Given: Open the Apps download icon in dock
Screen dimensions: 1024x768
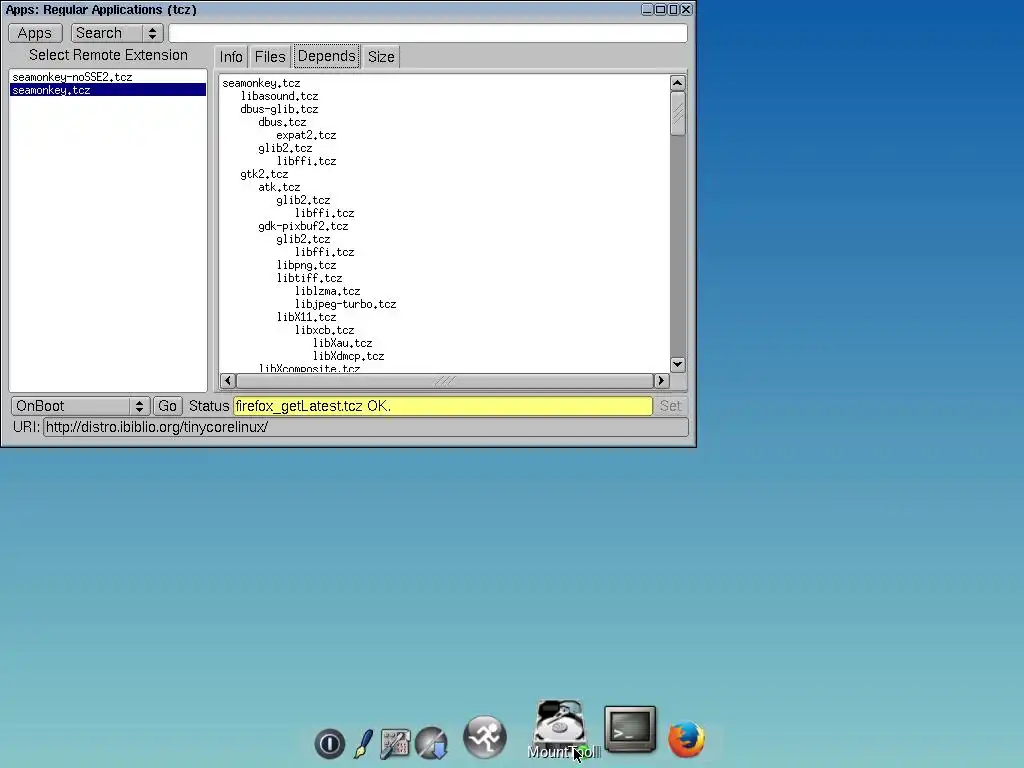Looking at the screenshot, I should click(x=431, y=743).
